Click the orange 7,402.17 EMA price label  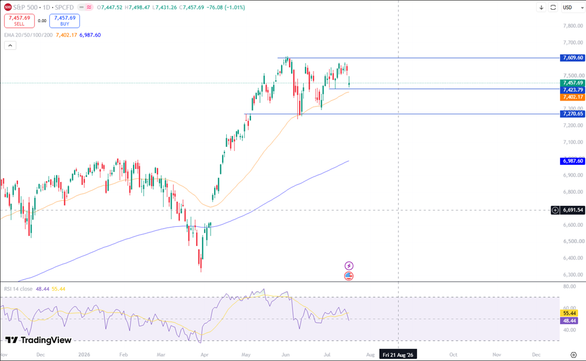572,97
